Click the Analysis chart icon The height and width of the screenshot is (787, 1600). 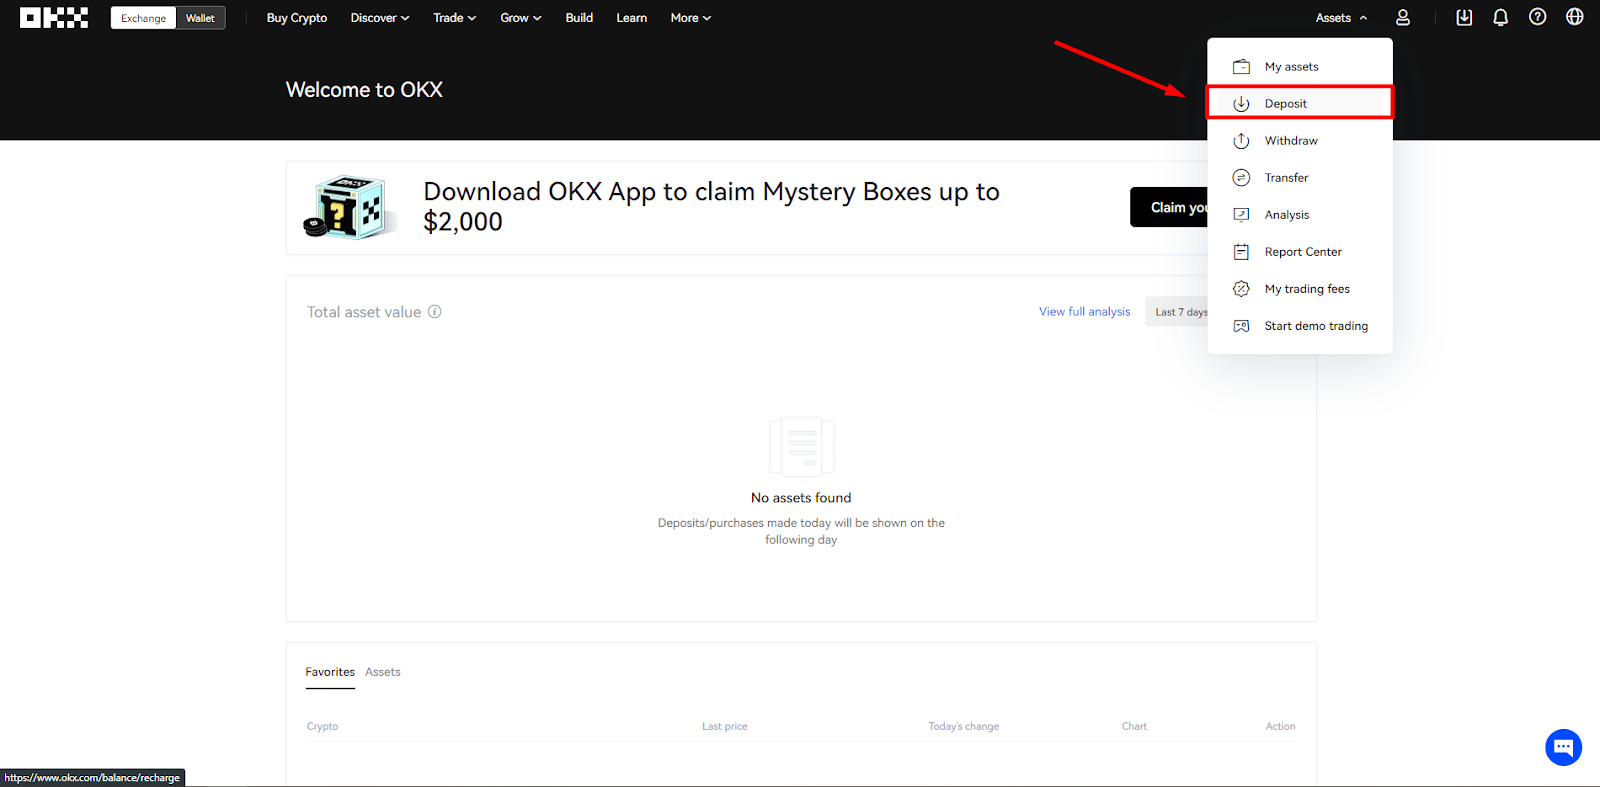pos(1241,215)
